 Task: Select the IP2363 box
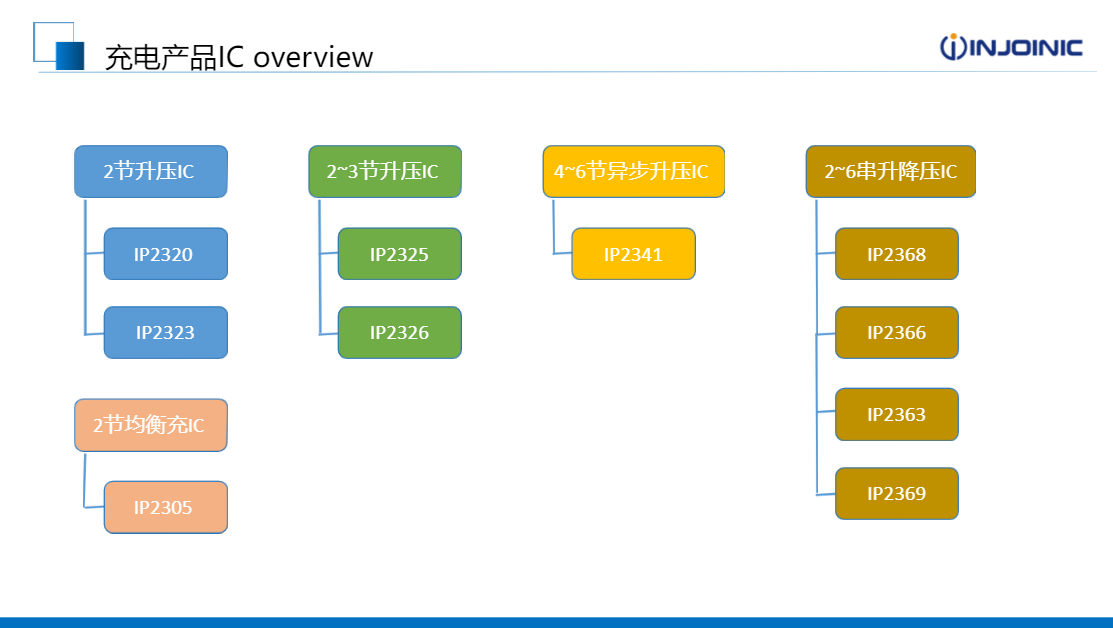897,414
